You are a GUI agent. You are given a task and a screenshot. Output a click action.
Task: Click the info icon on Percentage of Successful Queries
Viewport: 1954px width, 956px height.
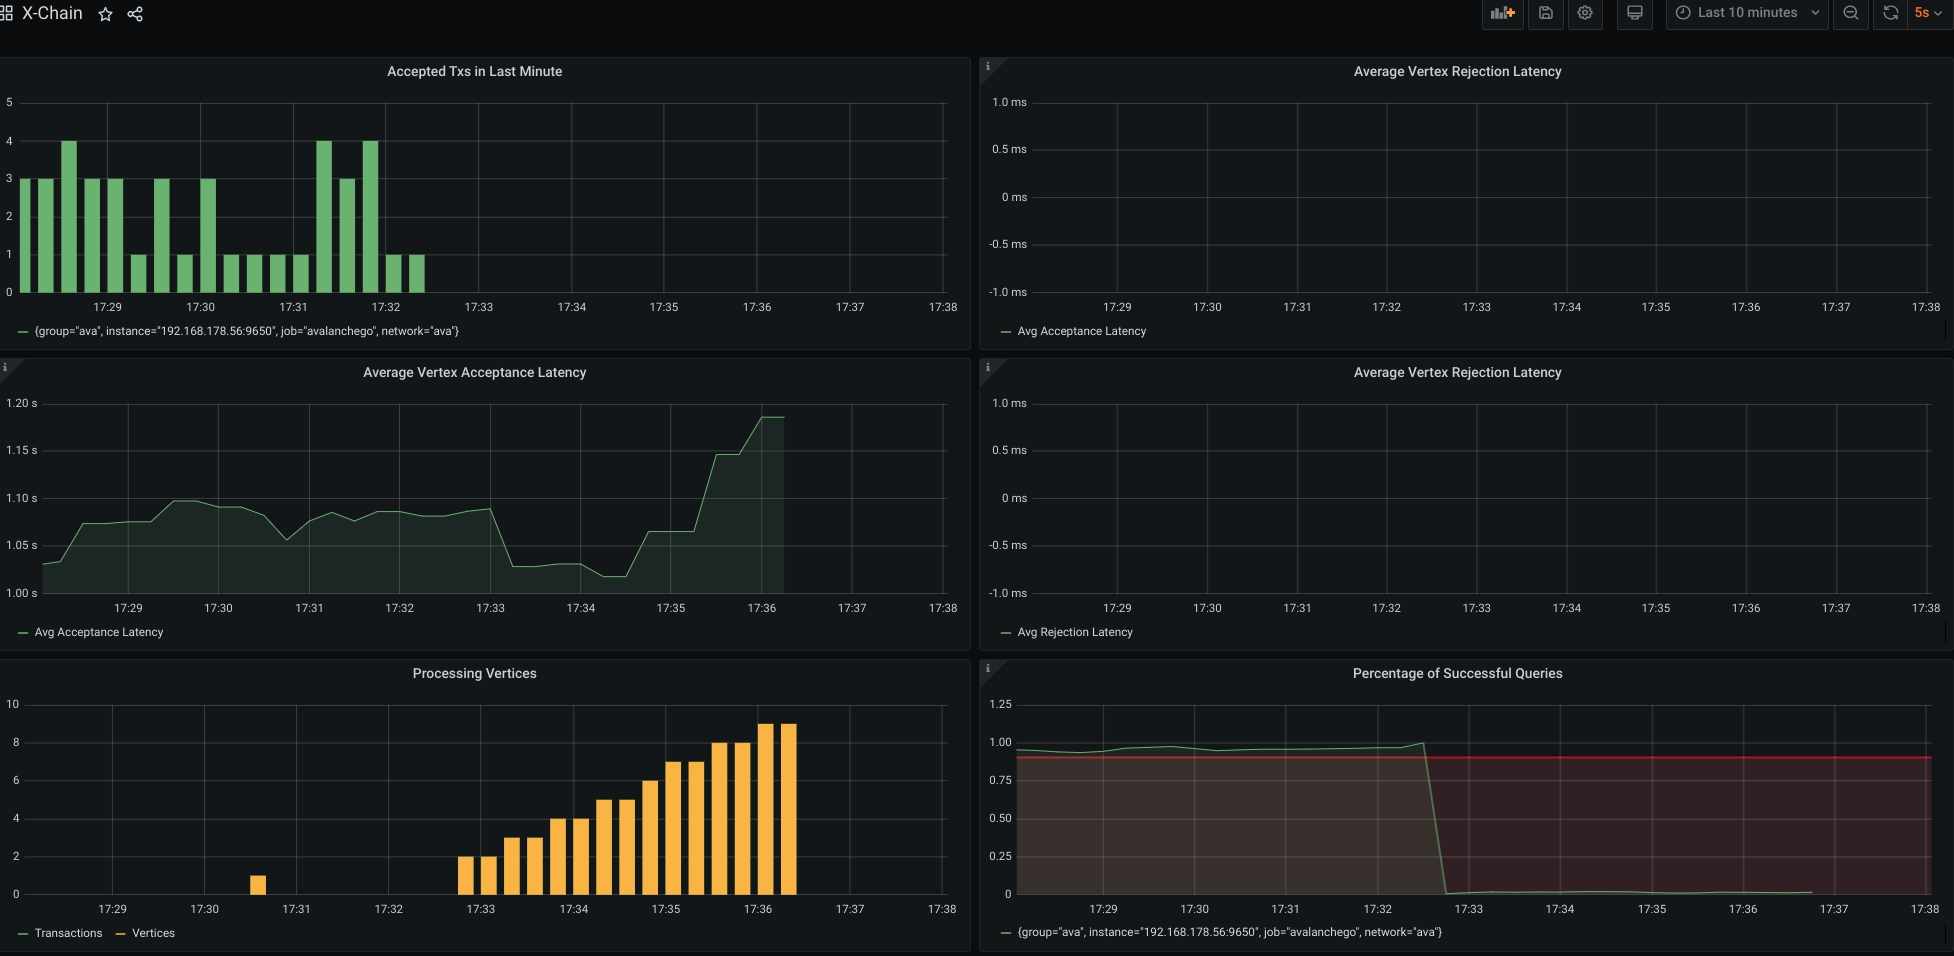coord(988,667)
